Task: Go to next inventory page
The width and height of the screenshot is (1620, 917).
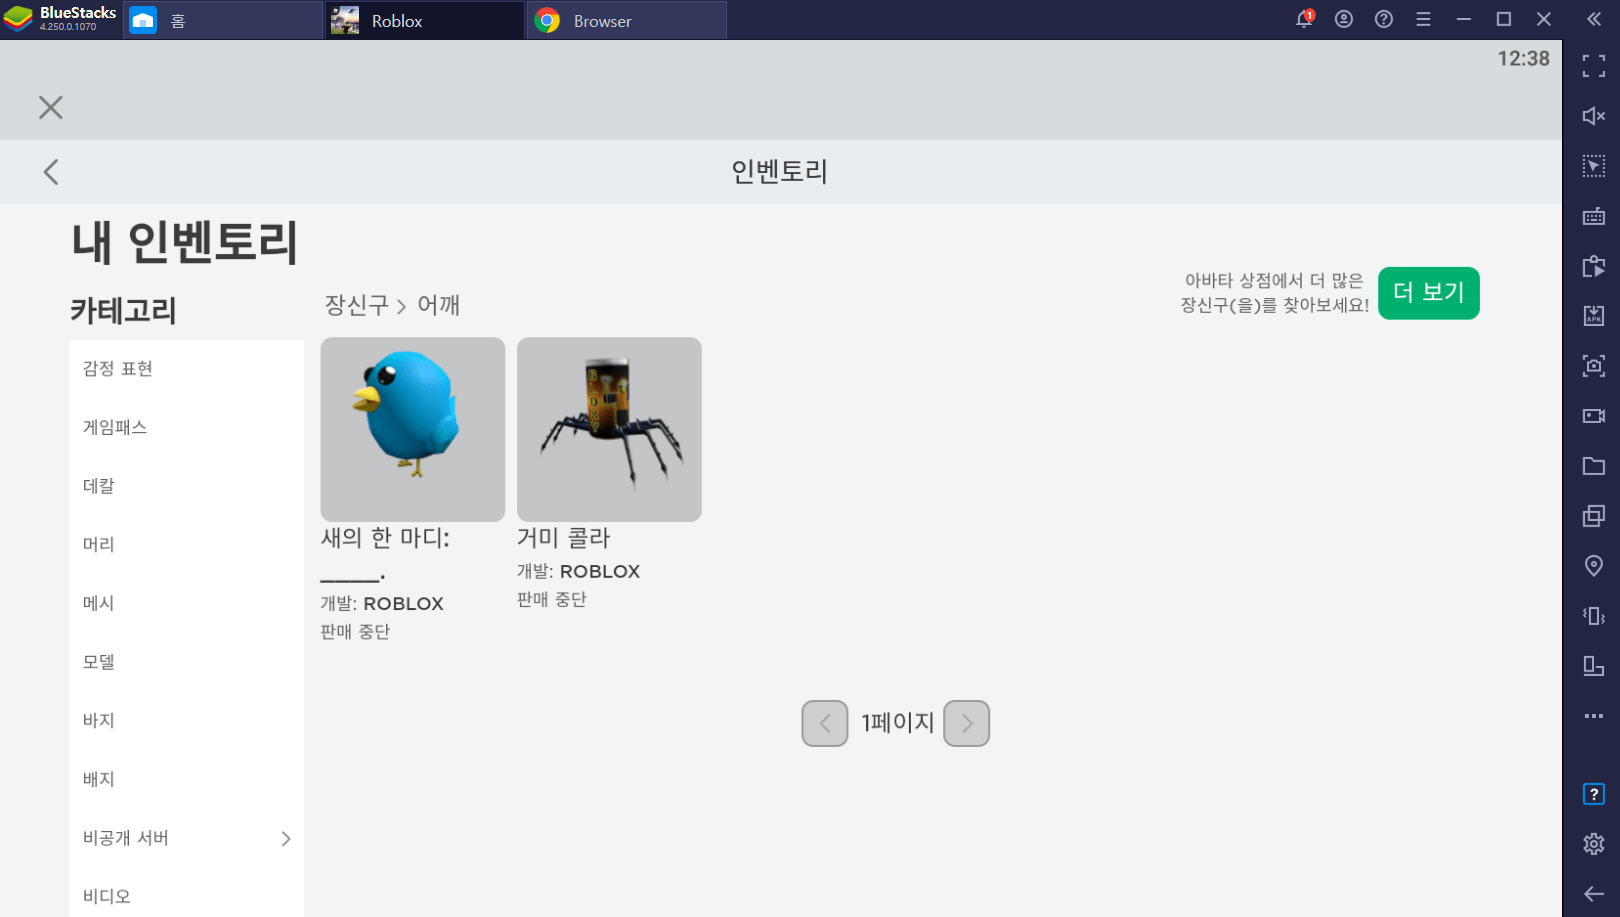Action: 966,723
